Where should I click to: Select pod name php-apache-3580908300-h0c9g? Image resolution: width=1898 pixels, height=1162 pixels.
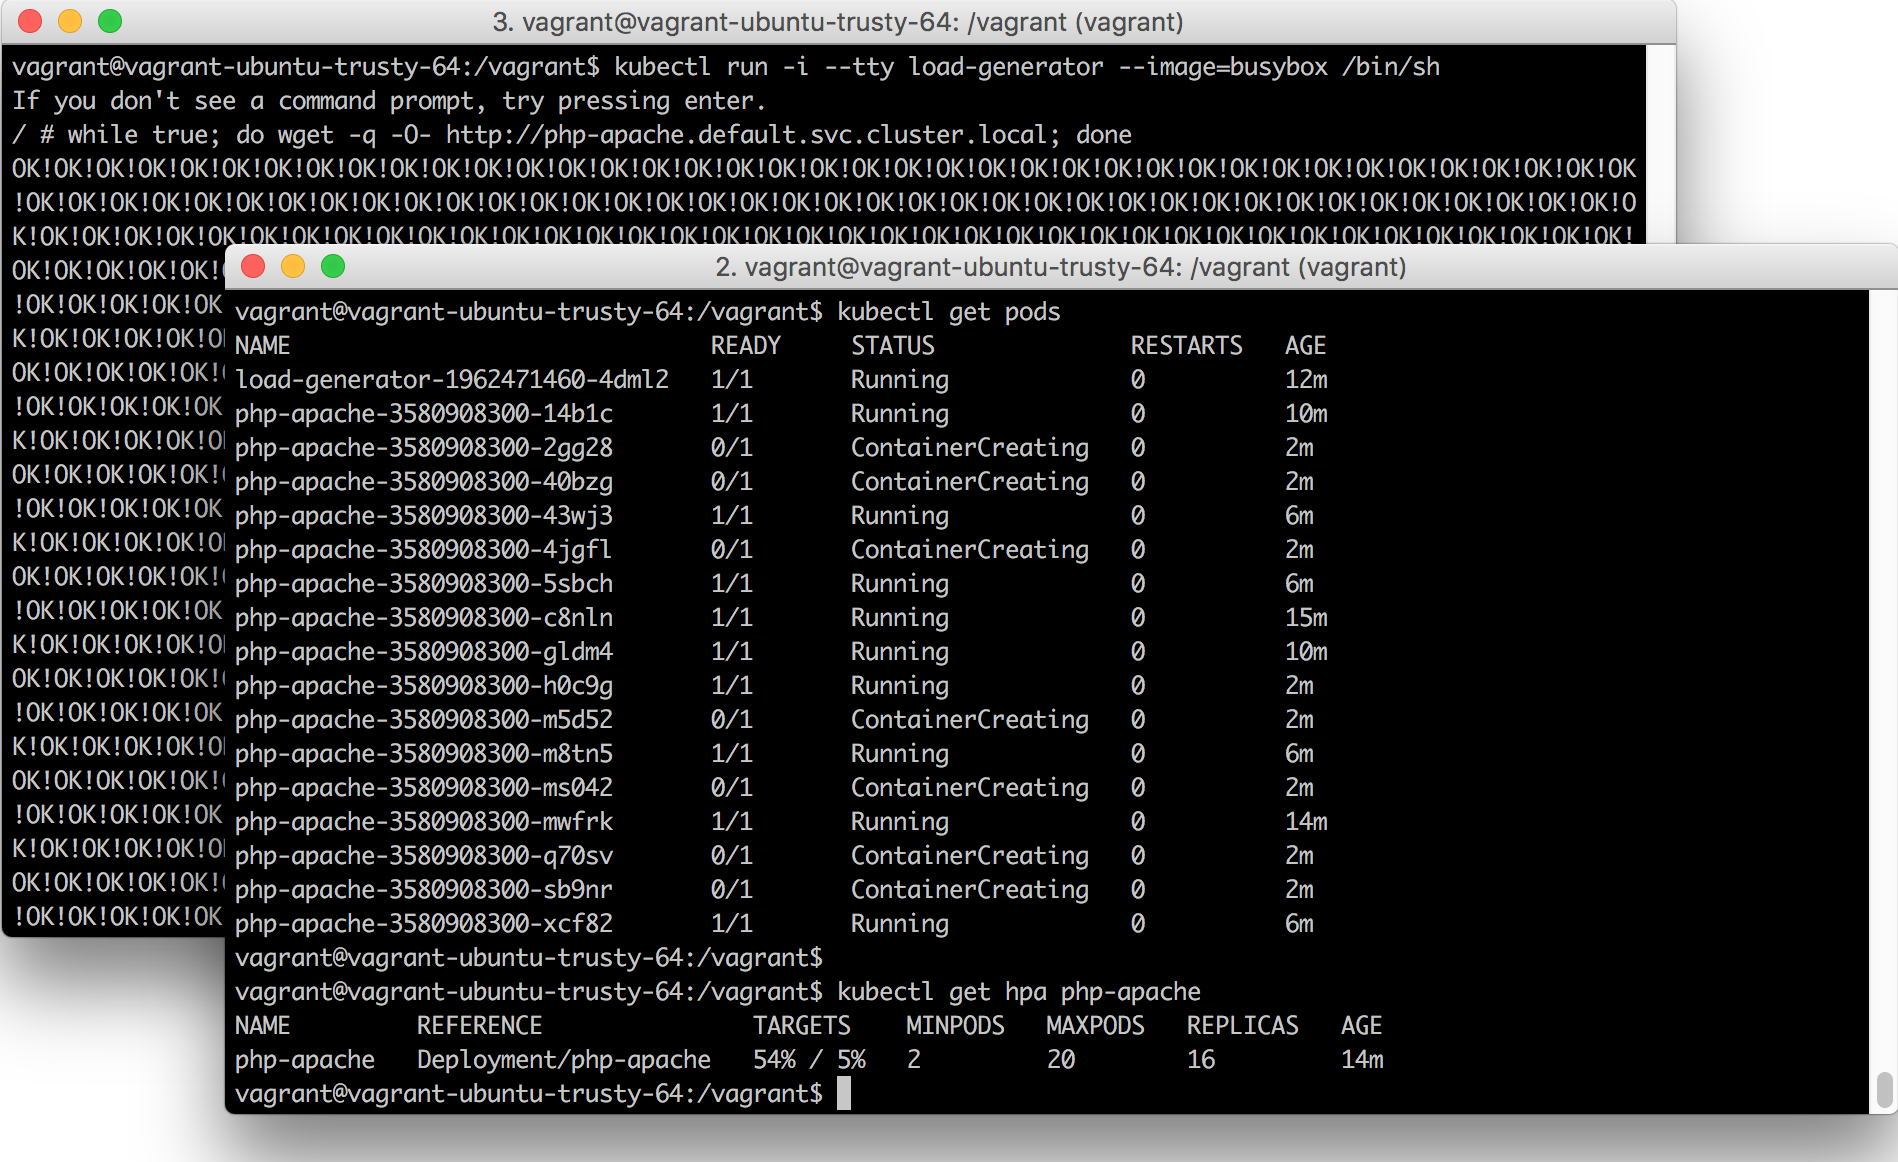(x=424, y=686)
